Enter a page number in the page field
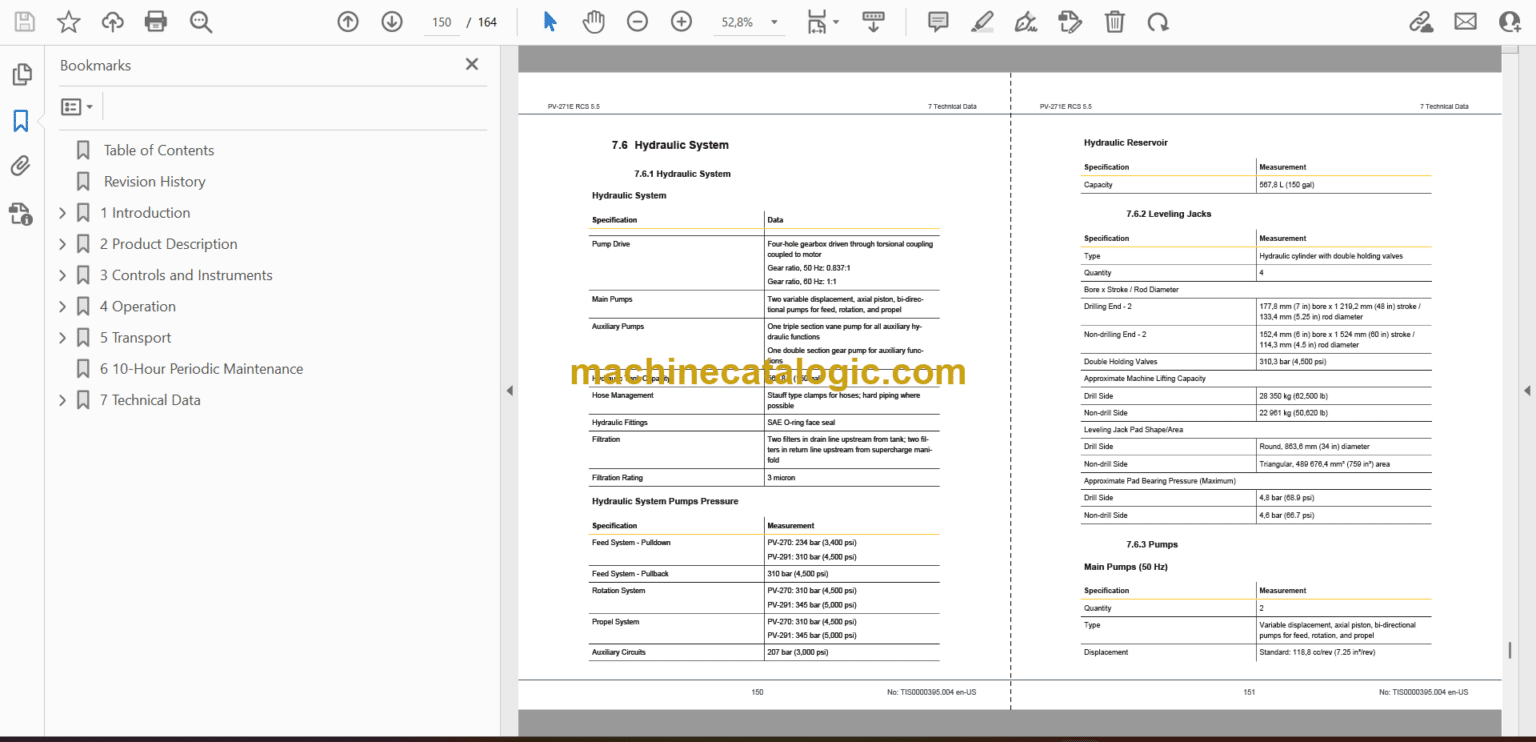Viewport: 1536px width, 742px height. 441,21
